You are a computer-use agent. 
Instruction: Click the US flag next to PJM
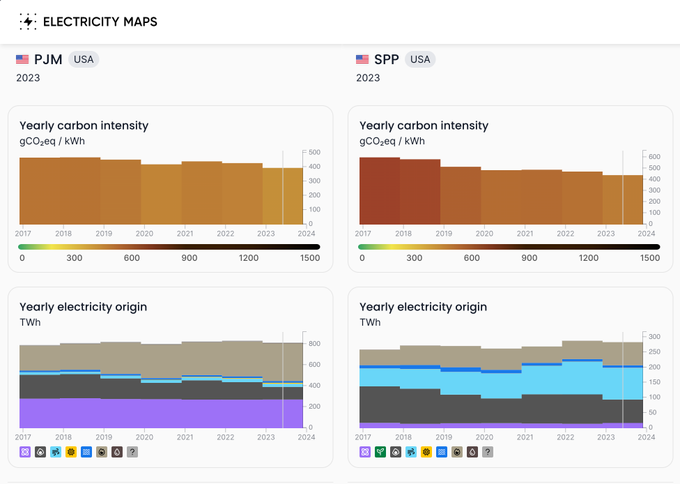tap(22, 59)
